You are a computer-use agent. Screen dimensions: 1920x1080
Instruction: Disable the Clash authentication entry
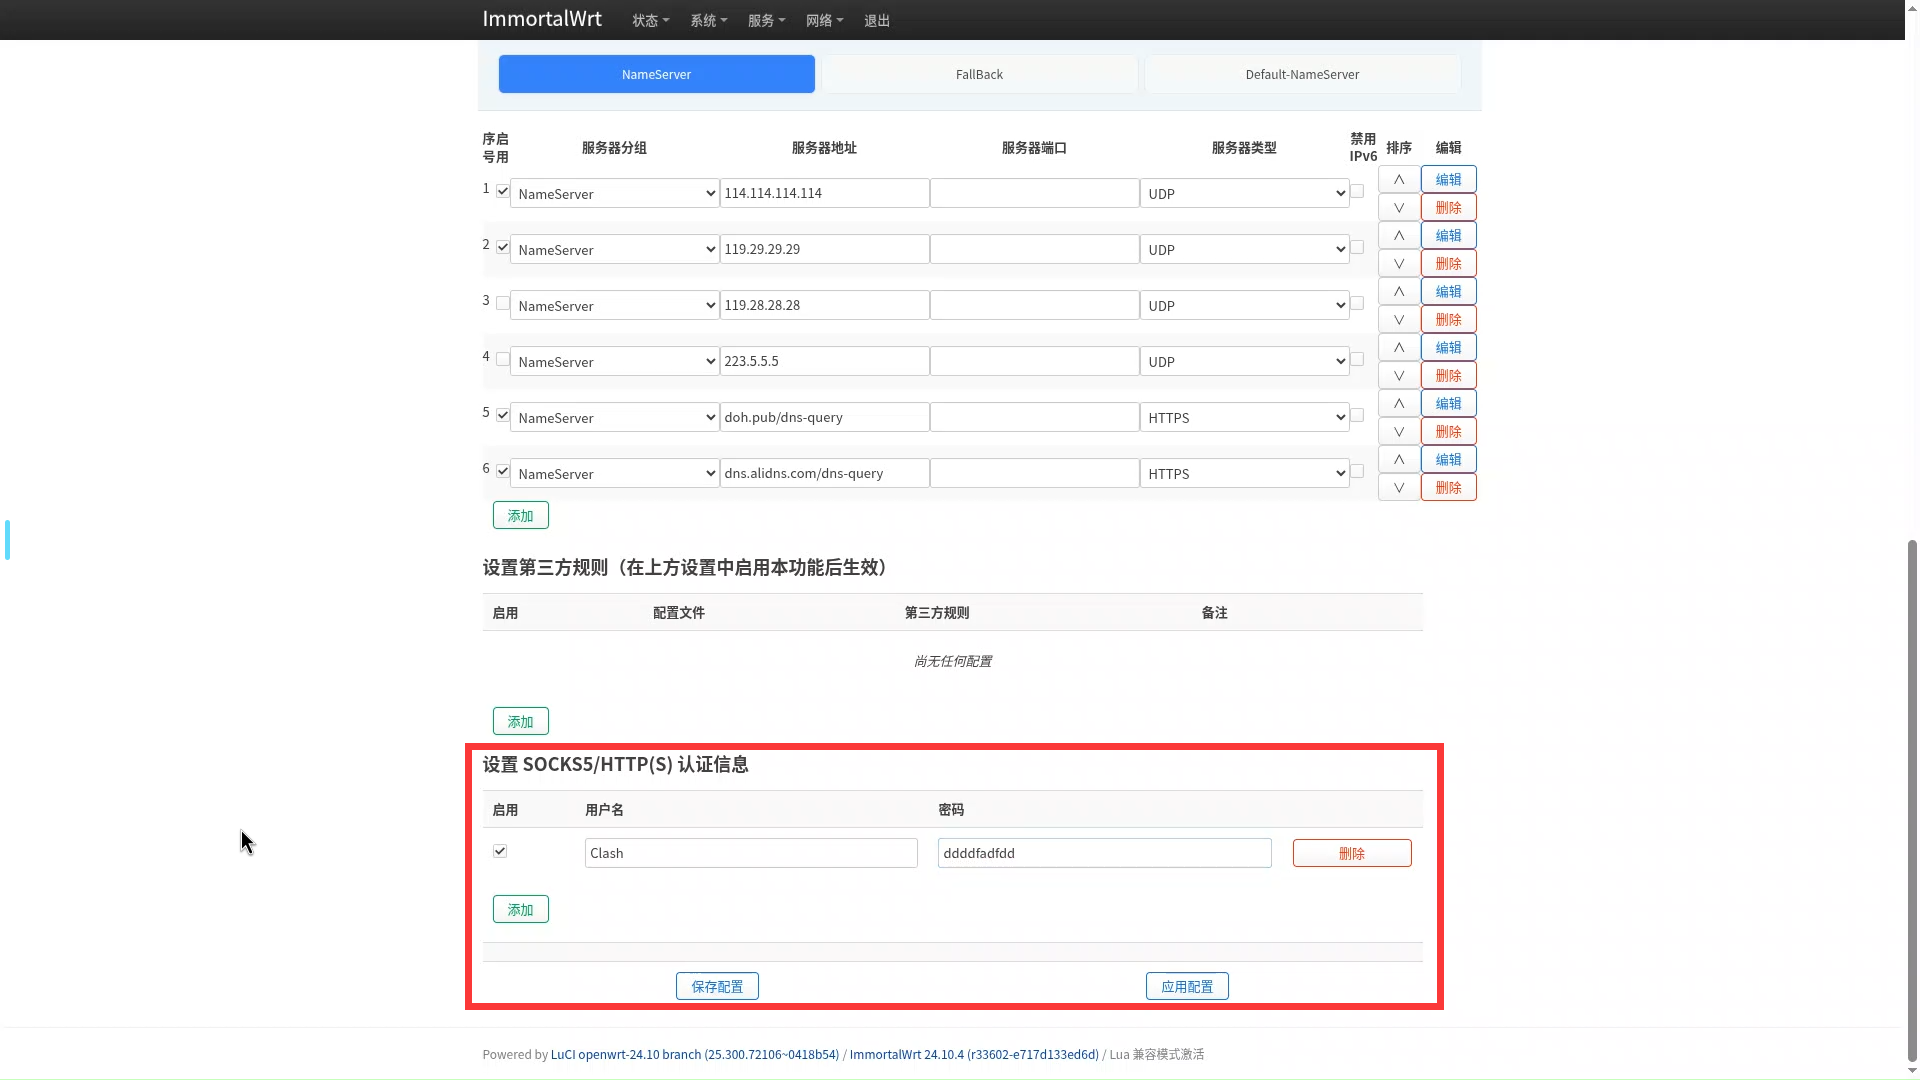(x=500, y=851)
